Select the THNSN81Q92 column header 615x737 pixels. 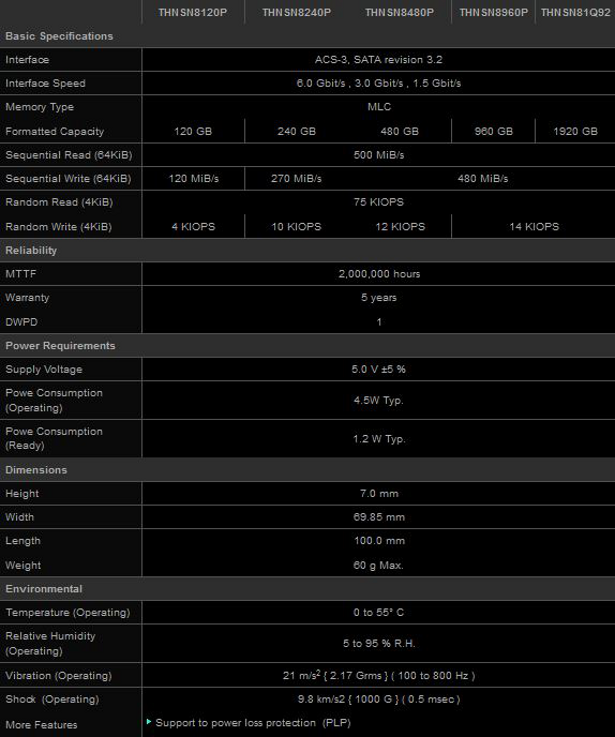coord(576,12)
